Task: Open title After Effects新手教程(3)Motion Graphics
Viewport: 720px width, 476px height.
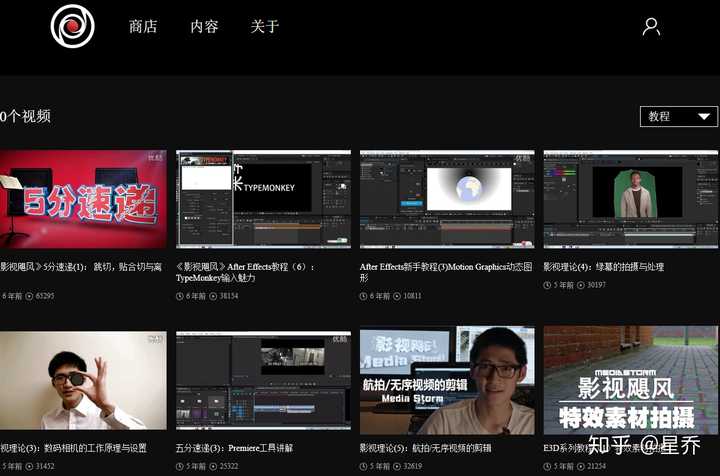Action: click(446, 272)
